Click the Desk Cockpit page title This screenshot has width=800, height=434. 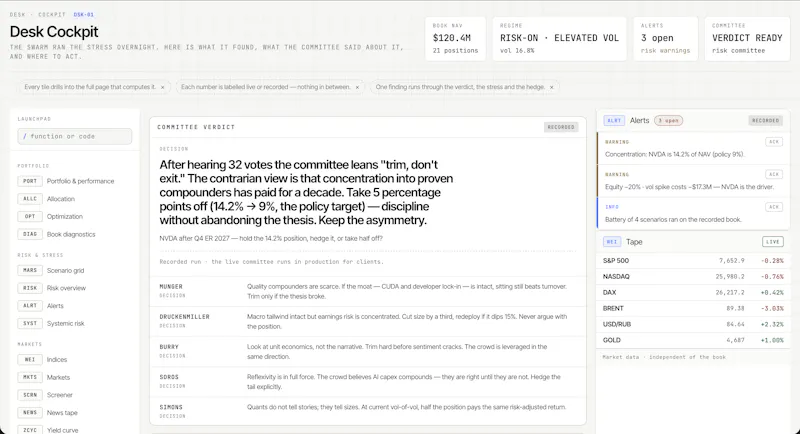54,32
